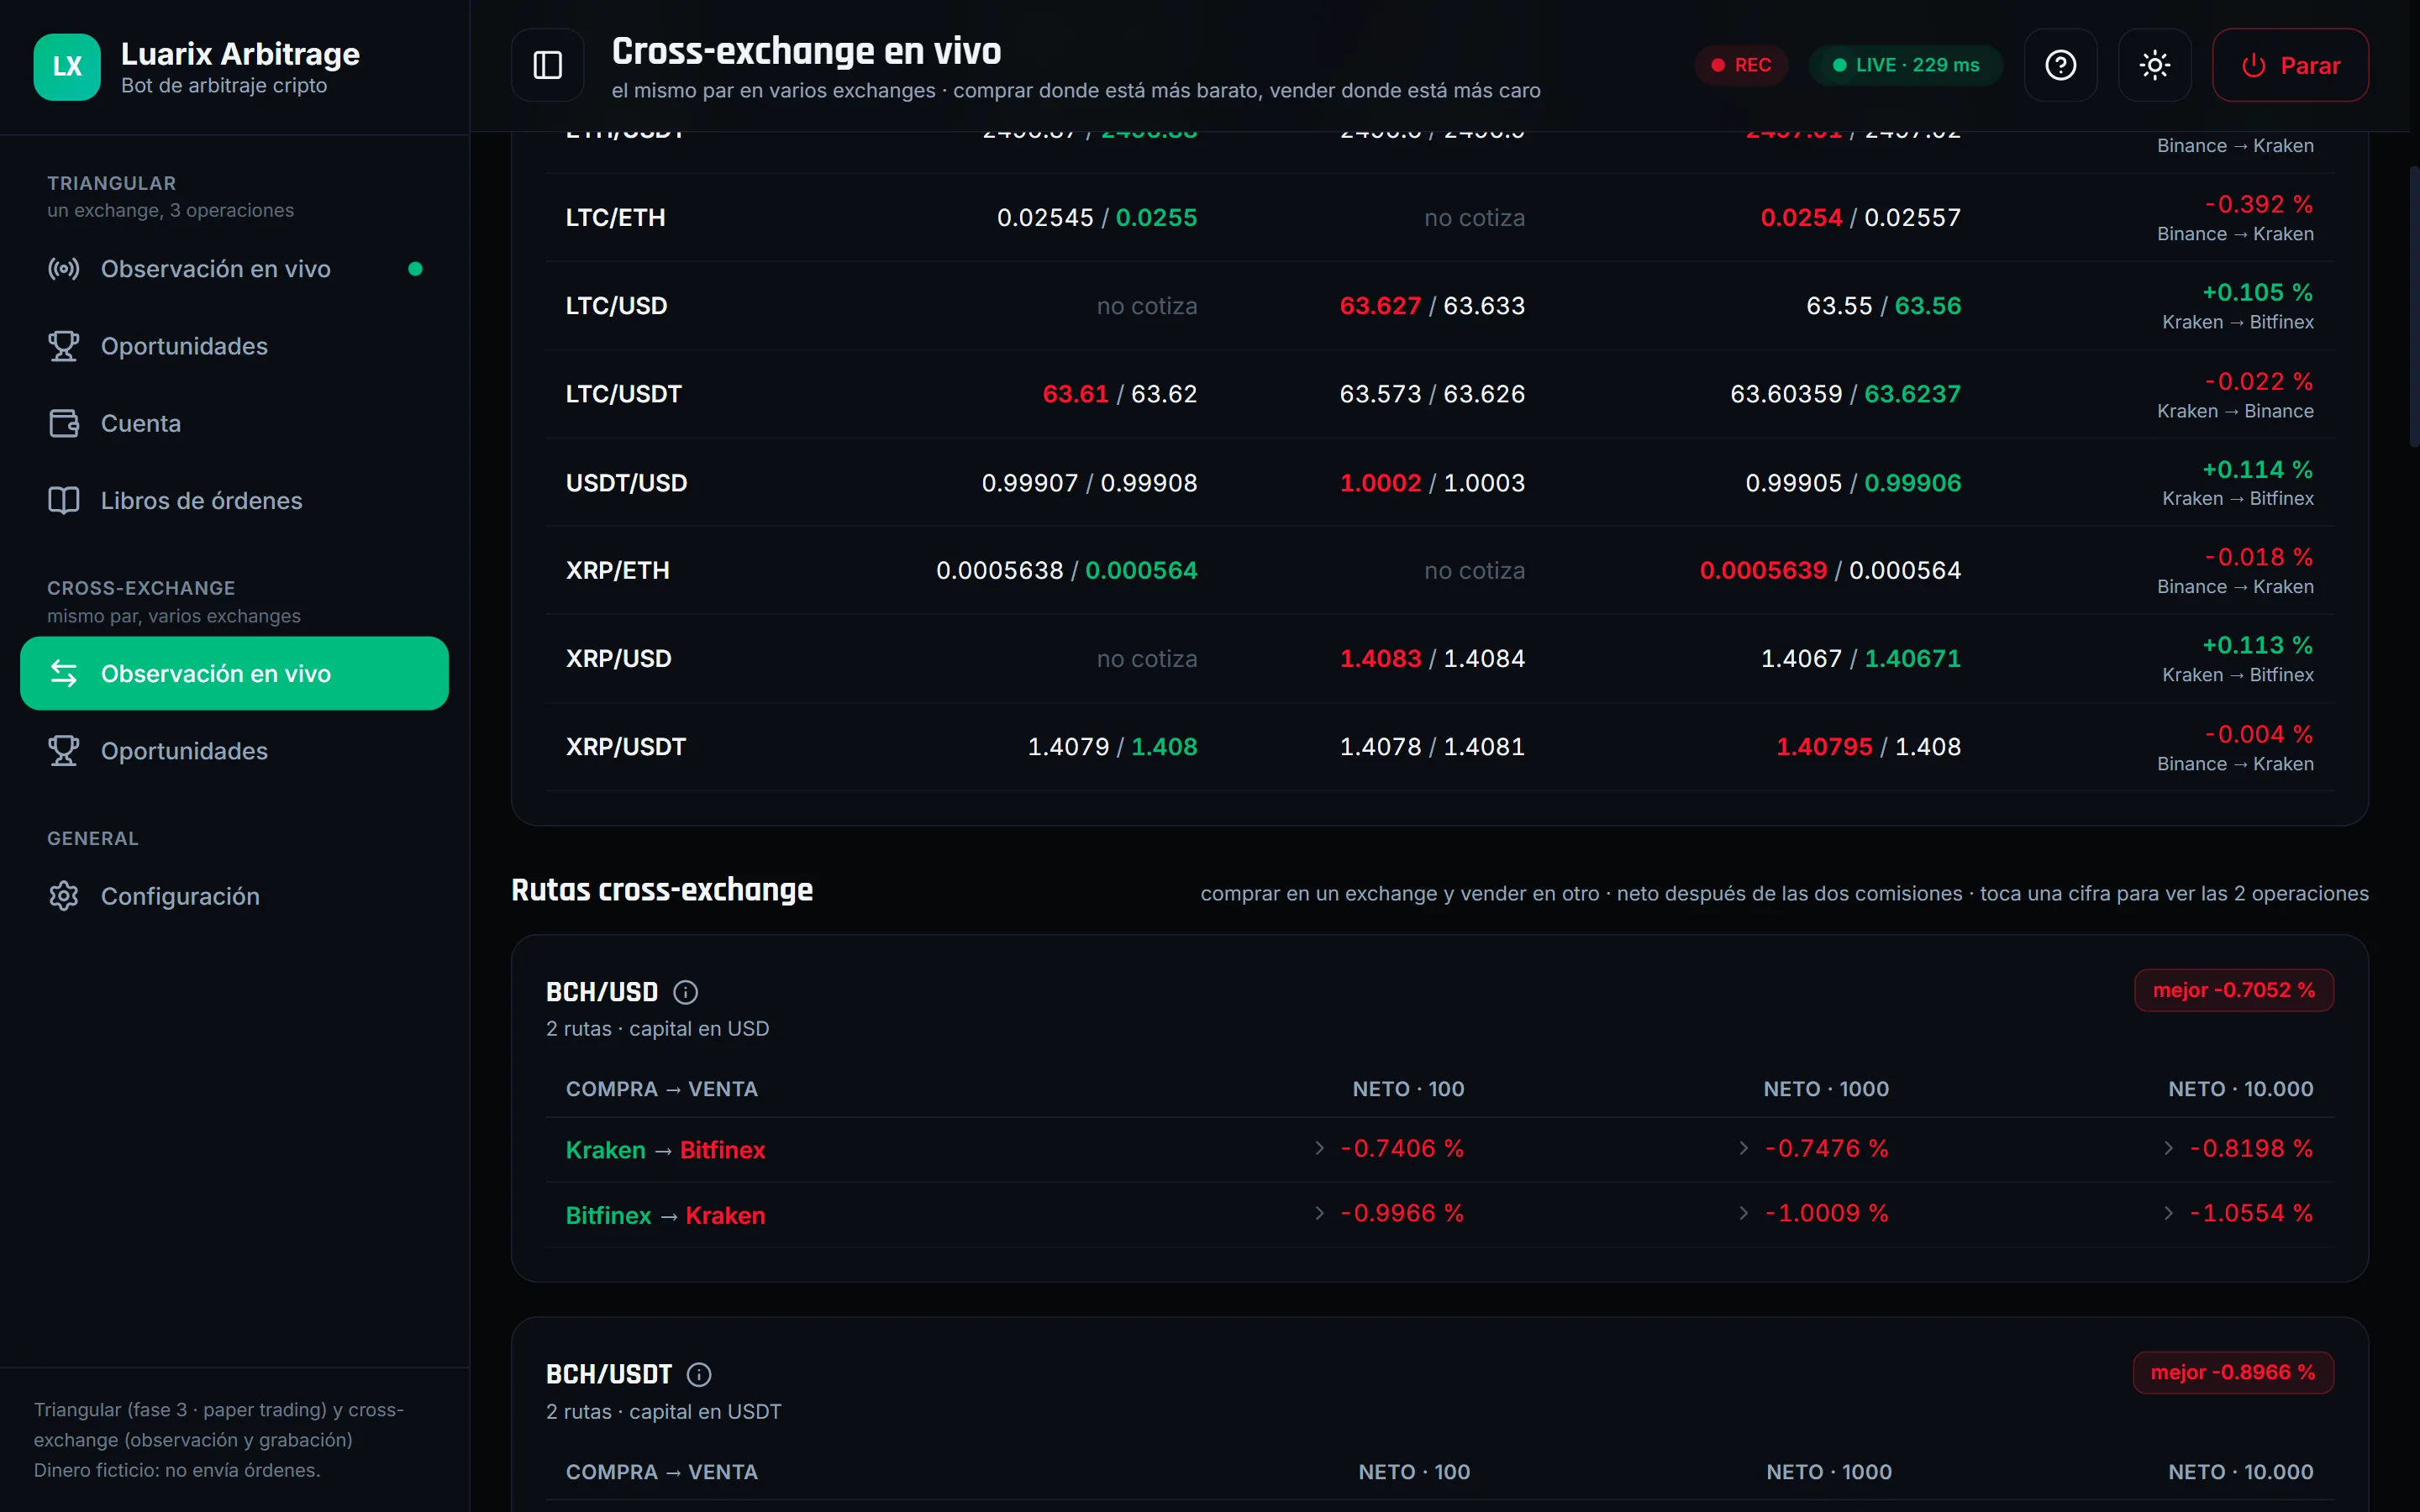Click the Kraken → Bitfinex route name
Screen dimensions: 2420x1512
(x=665, y=1150)
